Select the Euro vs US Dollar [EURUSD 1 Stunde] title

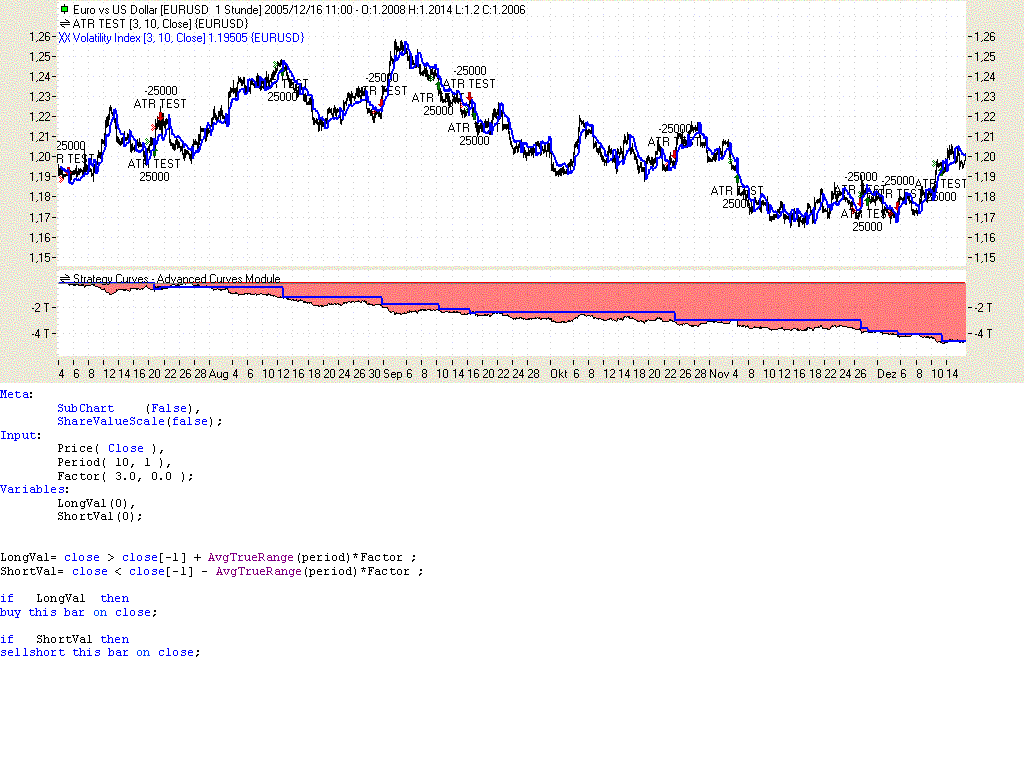[x=167, y=10]
